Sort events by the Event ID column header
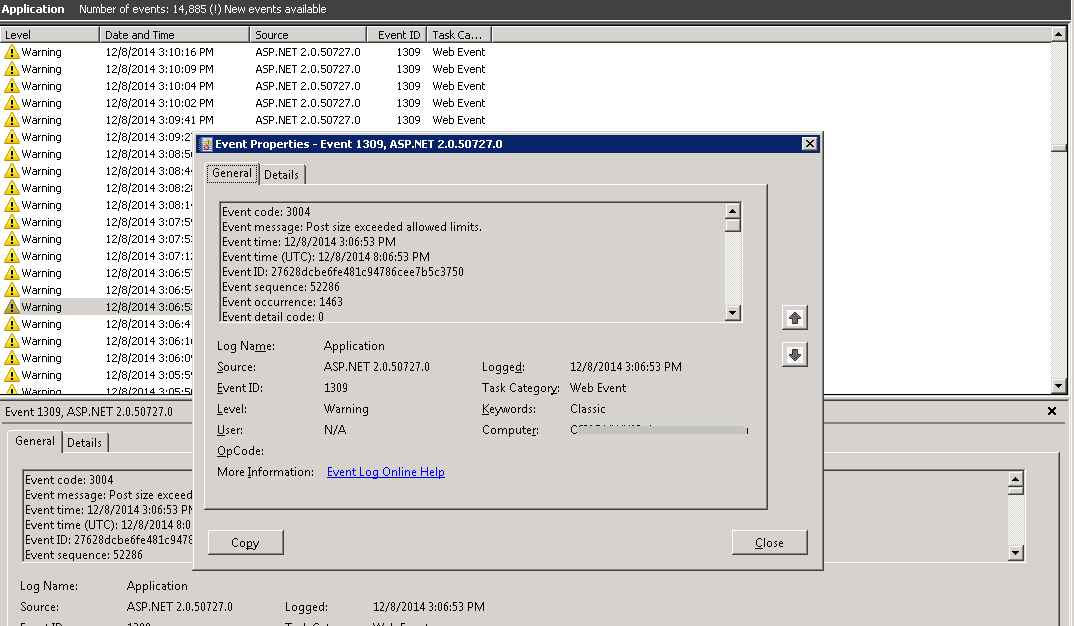Viewport: 1074px width, 626px height. (396, 33)
